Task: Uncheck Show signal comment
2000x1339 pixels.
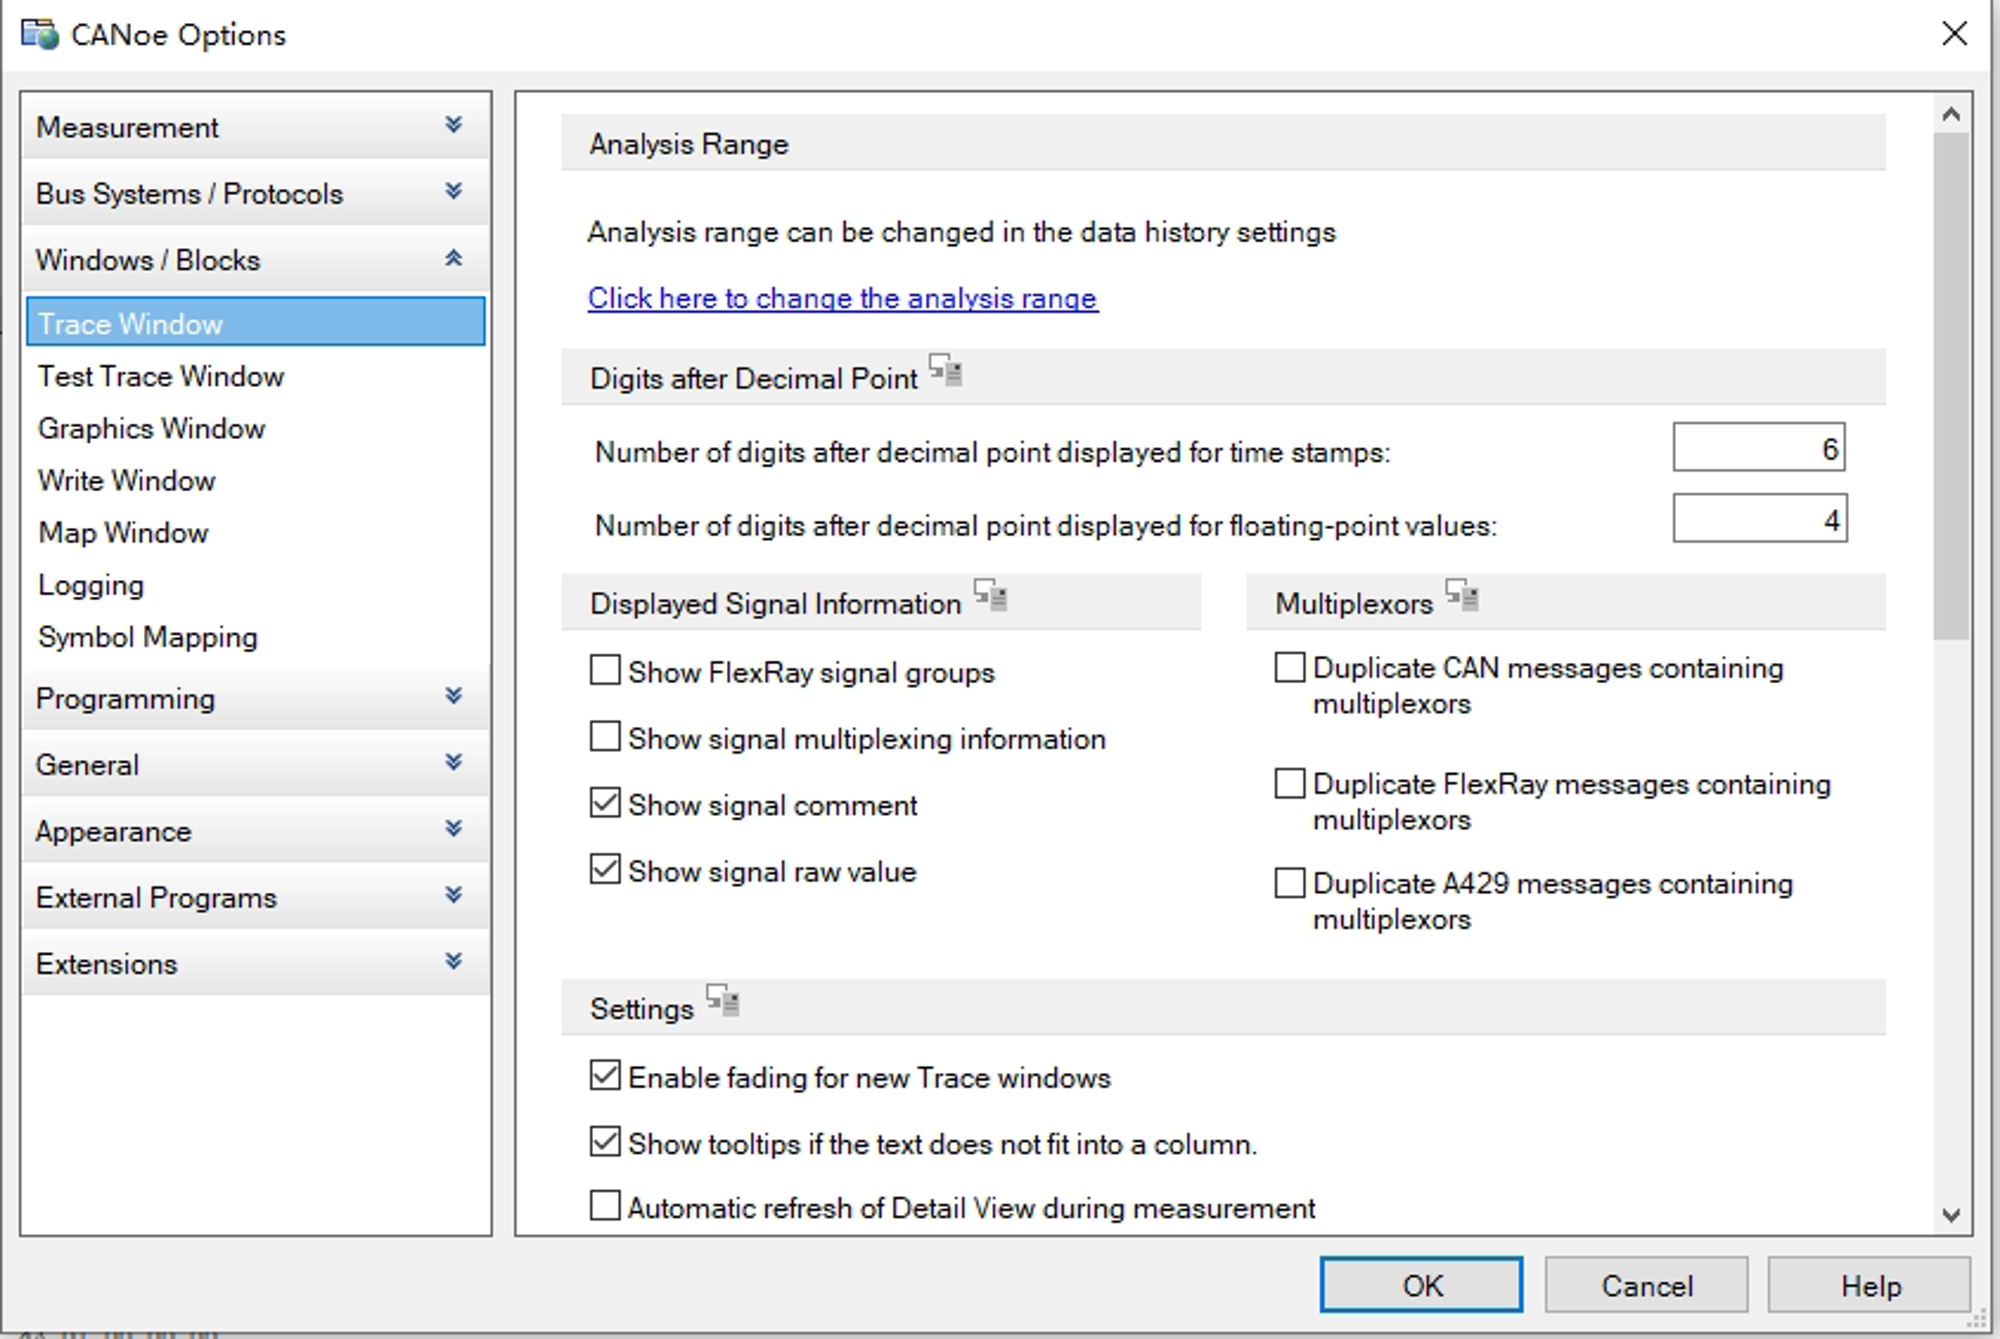Action: coord(605,803)
